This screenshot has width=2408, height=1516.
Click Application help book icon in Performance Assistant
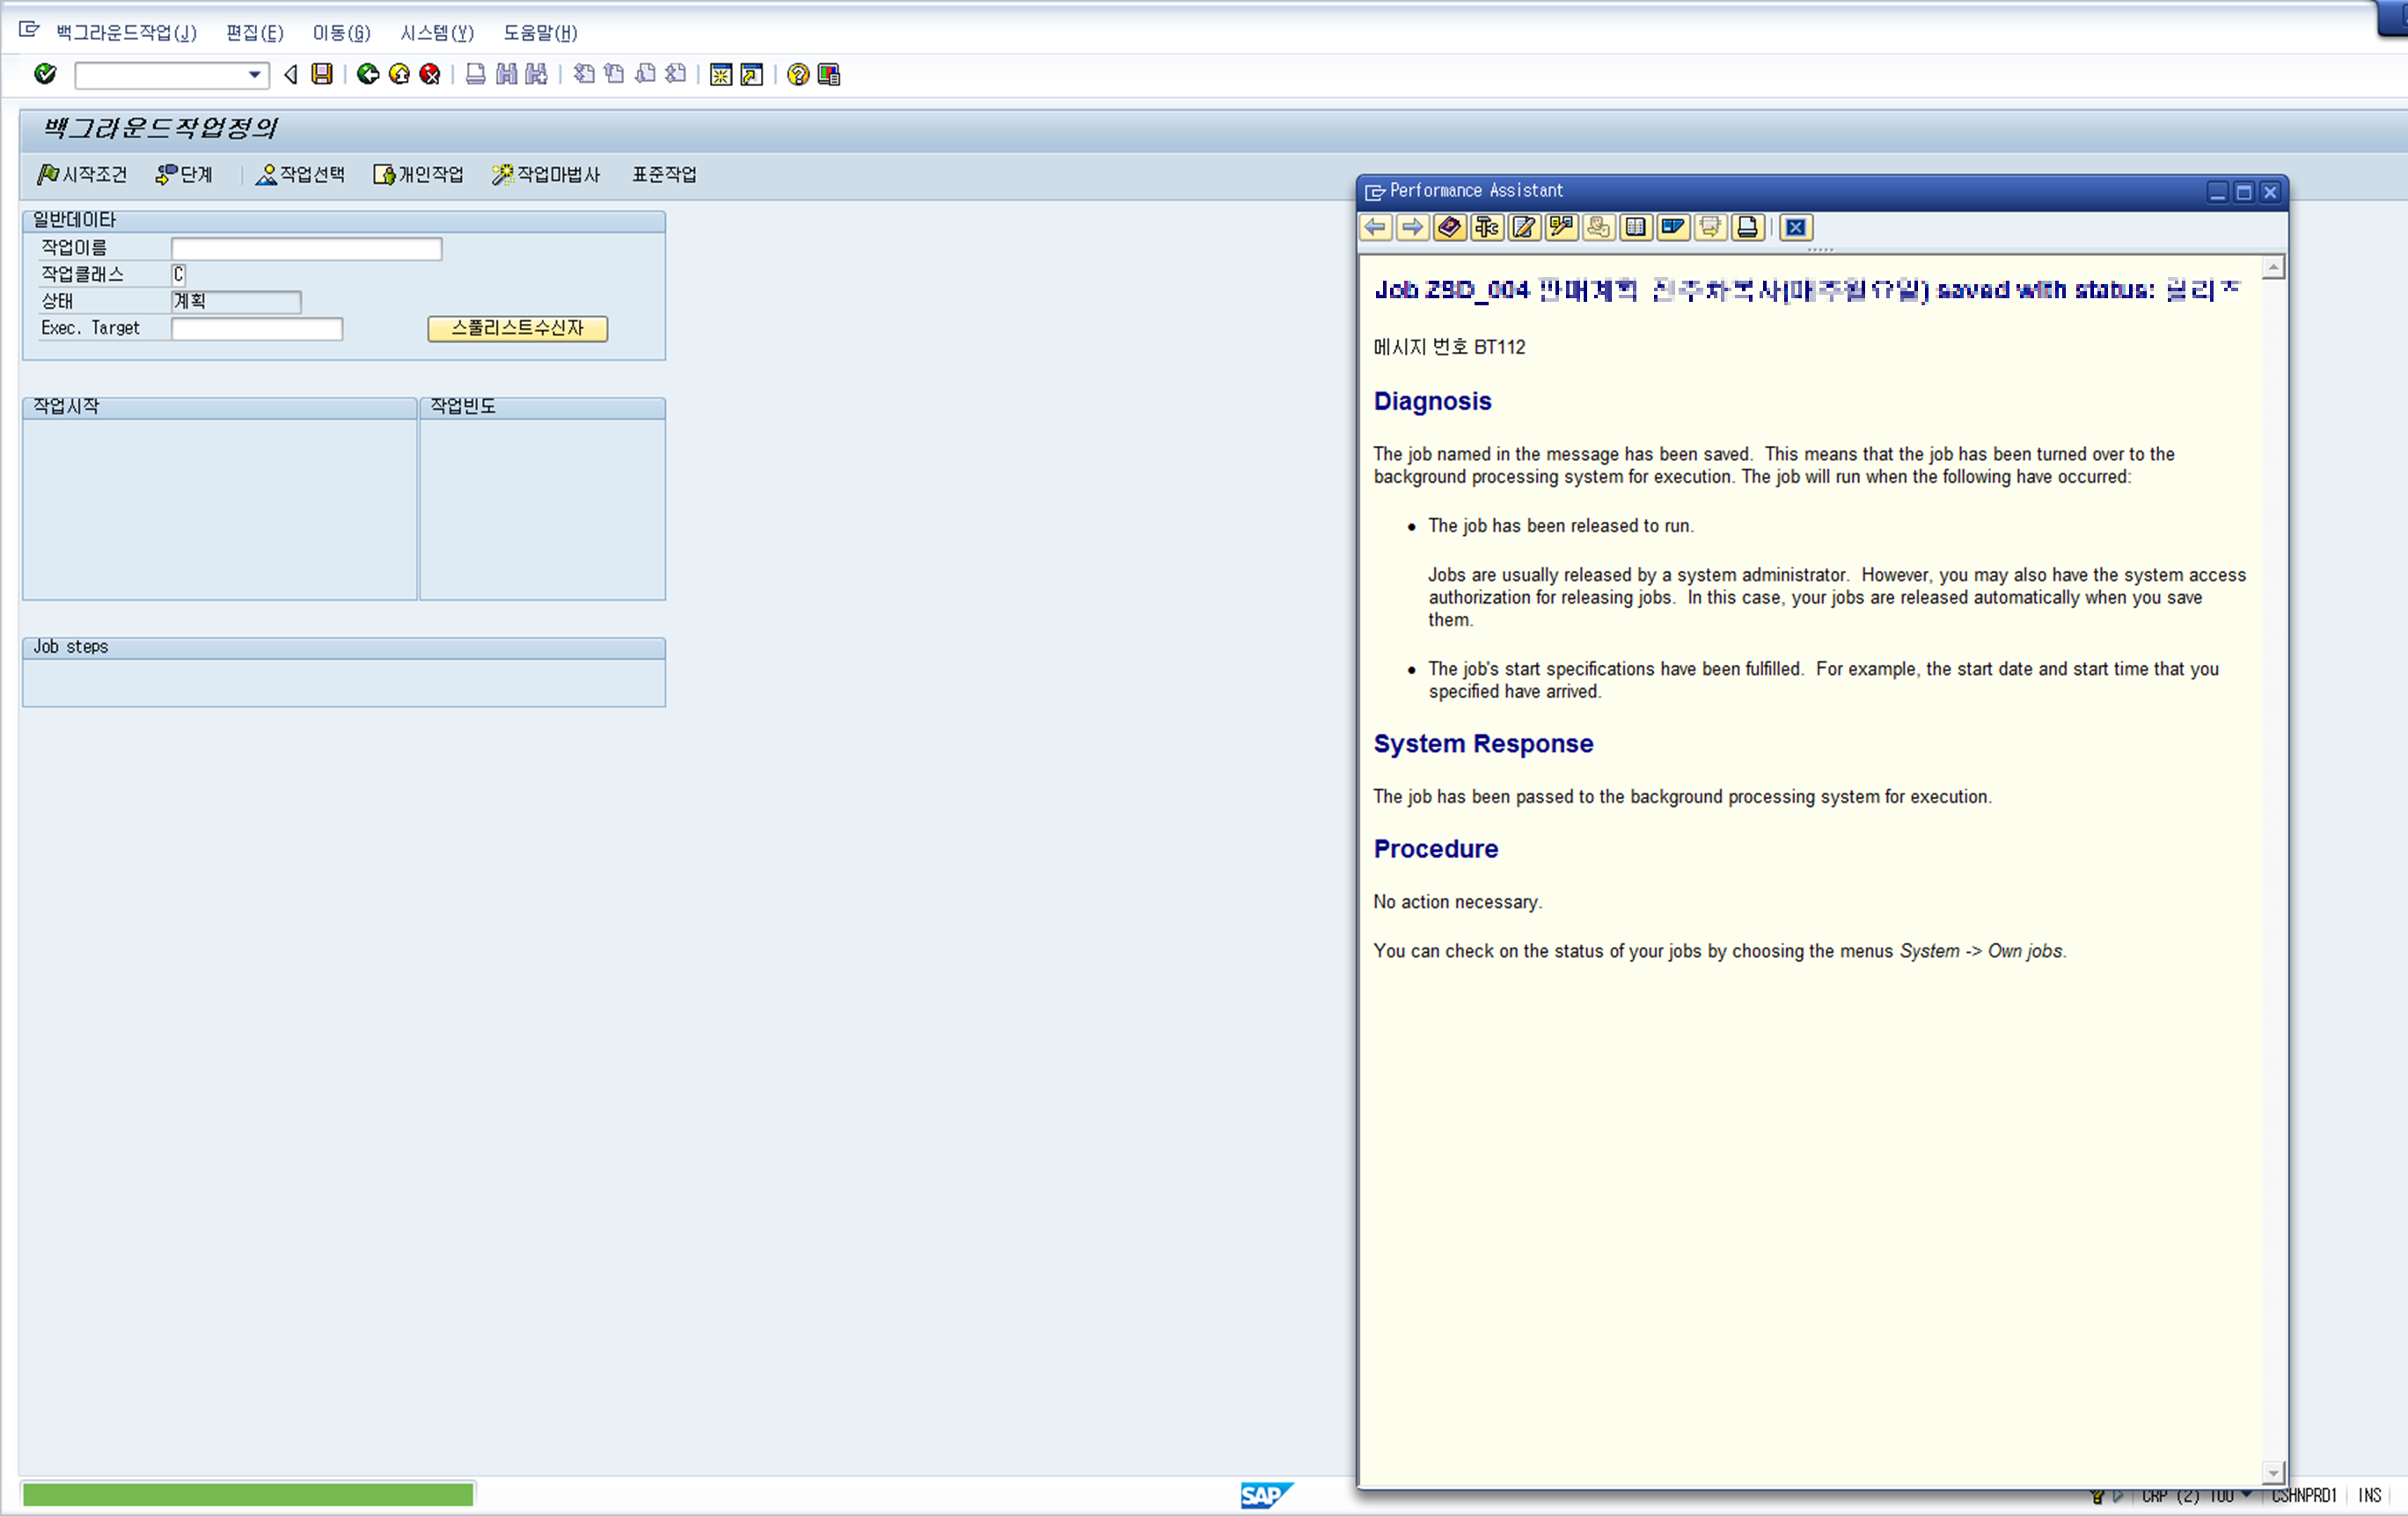point(1449,227)
